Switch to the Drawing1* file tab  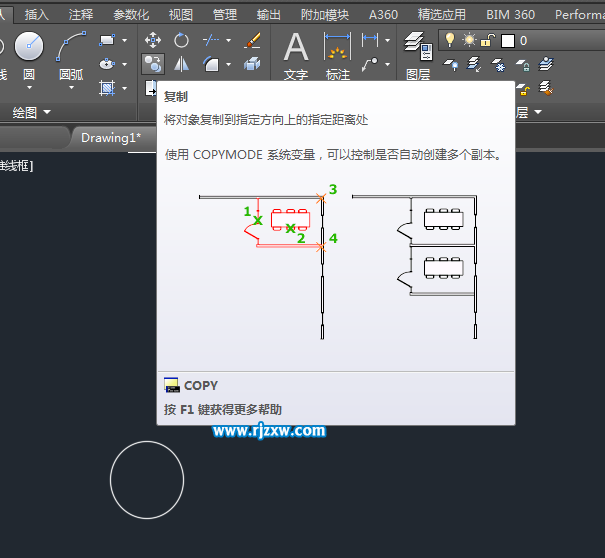point(111,138)
